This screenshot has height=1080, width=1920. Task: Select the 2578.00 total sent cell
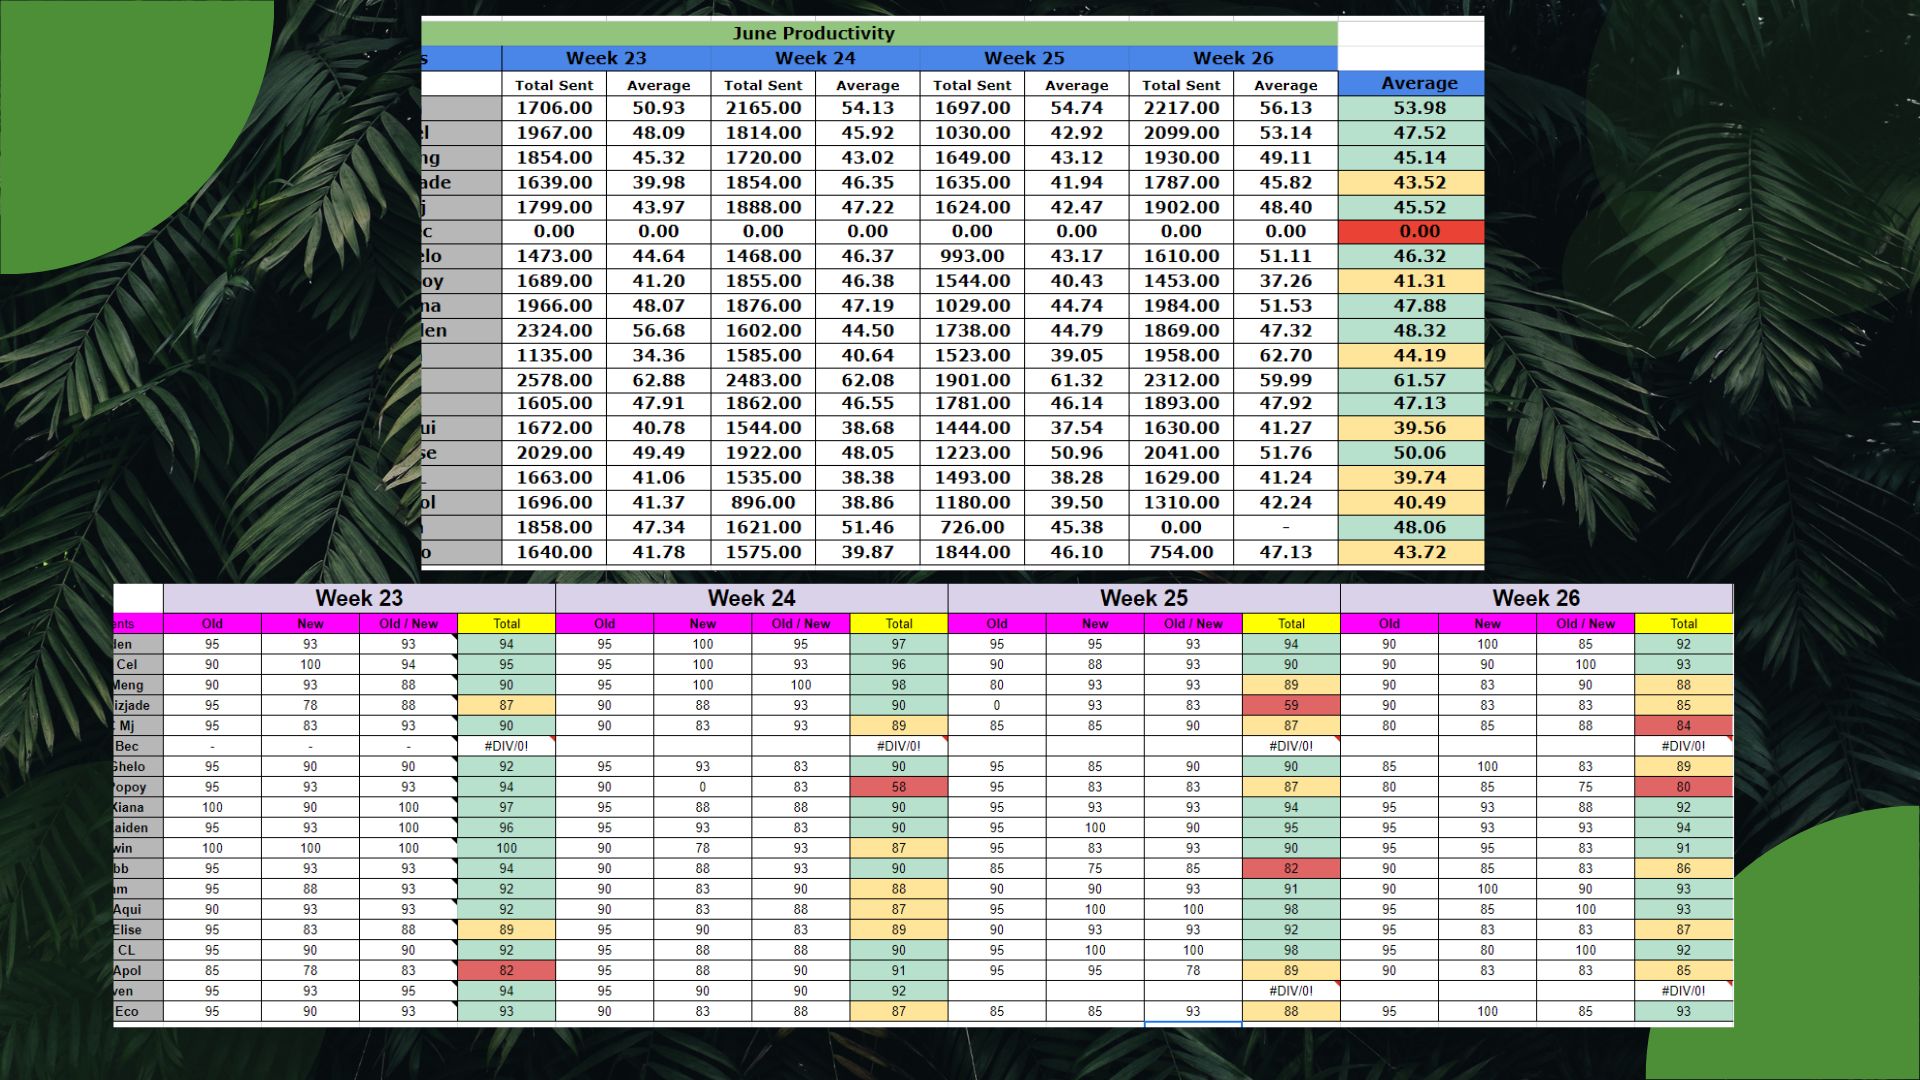(554, 380)
